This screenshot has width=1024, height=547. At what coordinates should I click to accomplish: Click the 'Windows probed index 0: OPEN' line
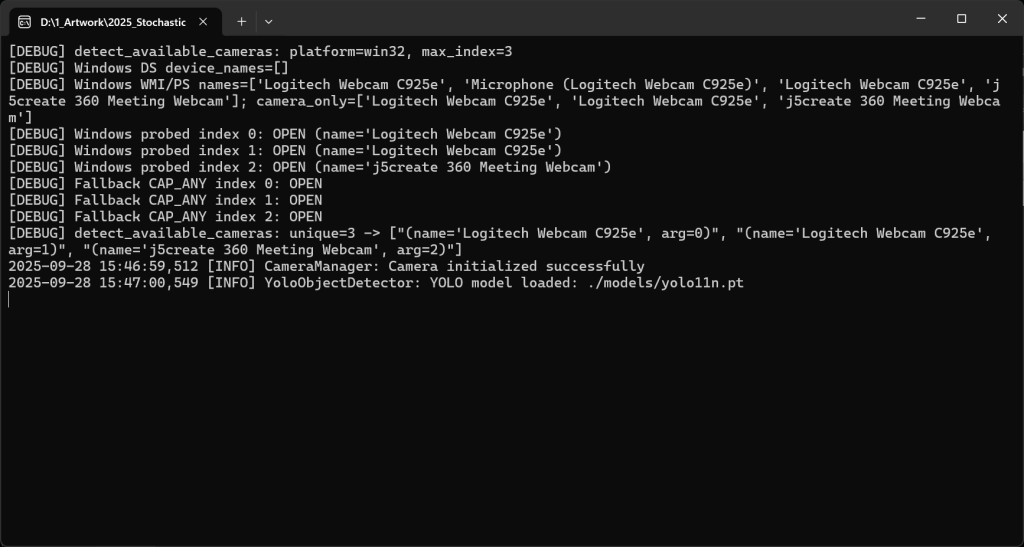(190, 134)
